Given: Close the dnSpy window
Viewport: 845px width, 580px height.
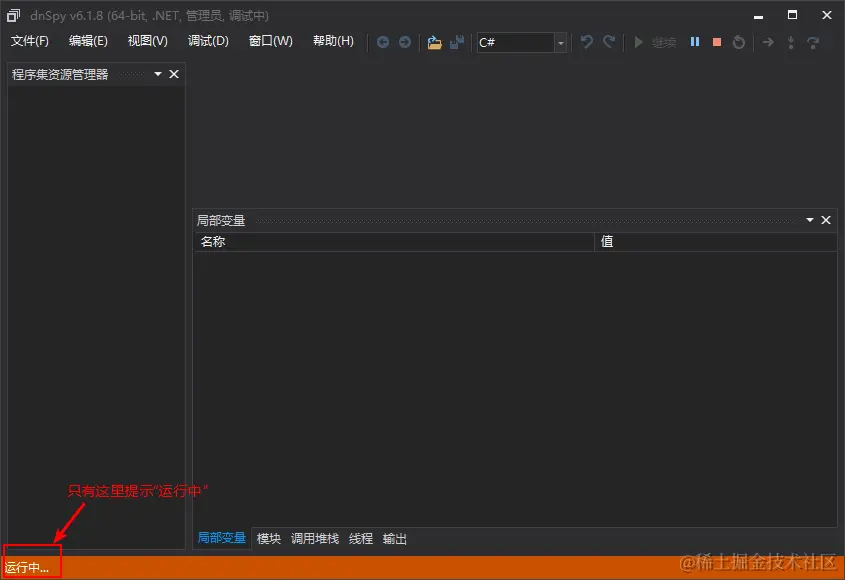Looking at the screenshot, I should tap(827, 15).
